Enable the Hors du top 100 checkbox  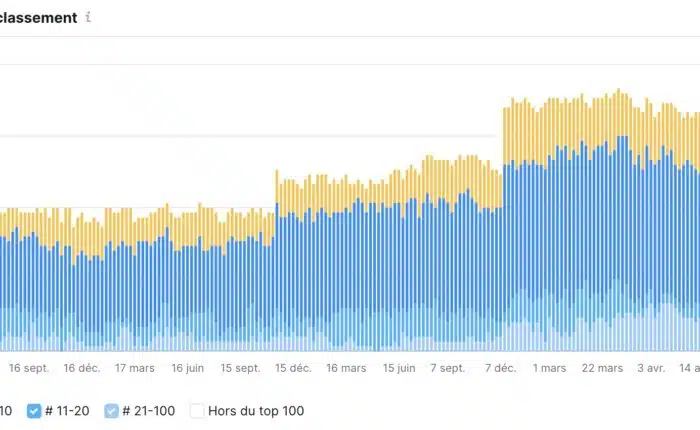click(198, 410)
